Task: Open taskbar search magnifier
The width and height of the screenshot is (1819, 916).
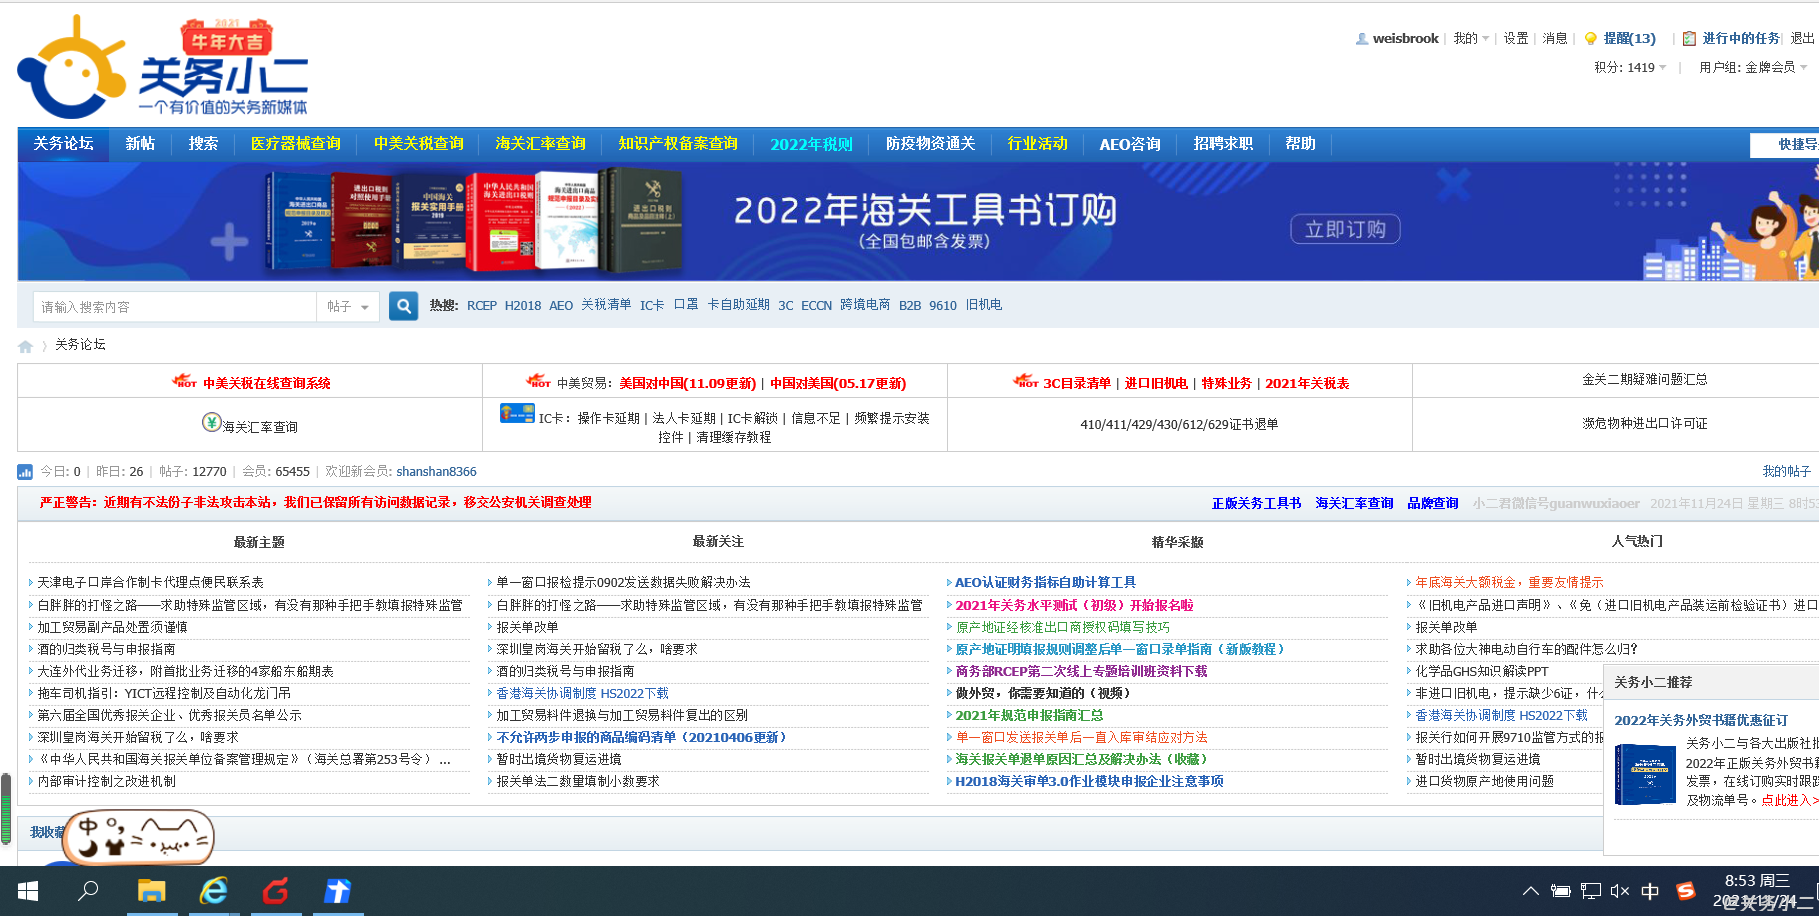Action: [x=88, y=890]
